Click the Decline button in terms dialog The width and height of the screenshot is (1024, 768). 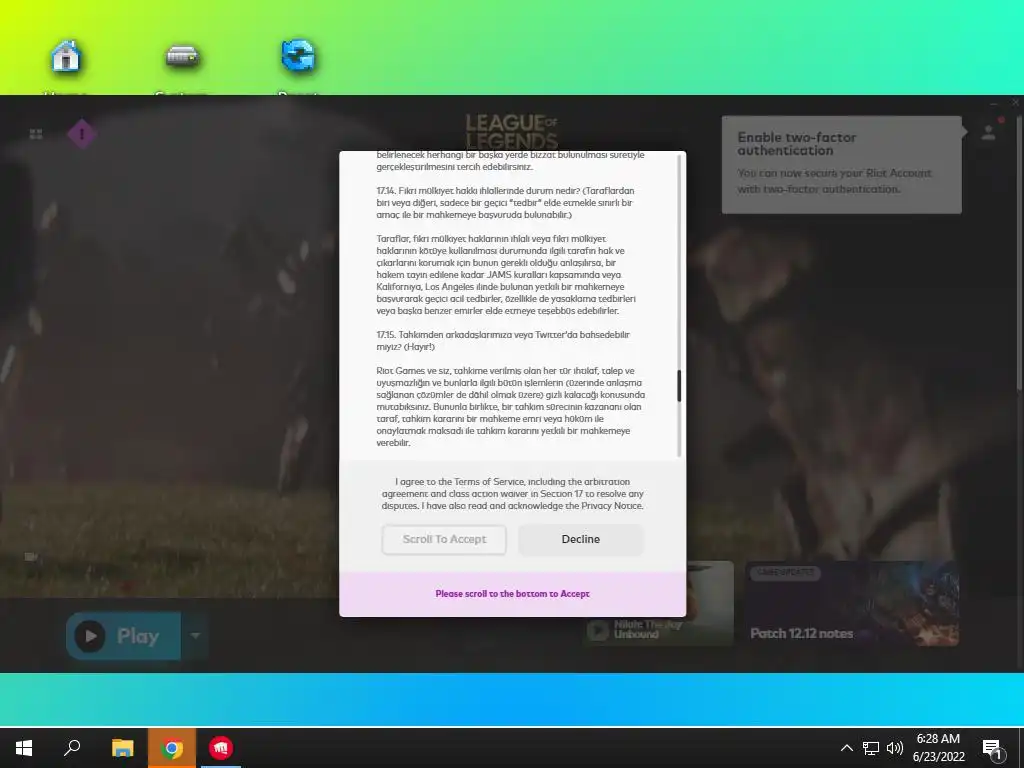click(x=581, y=539)
